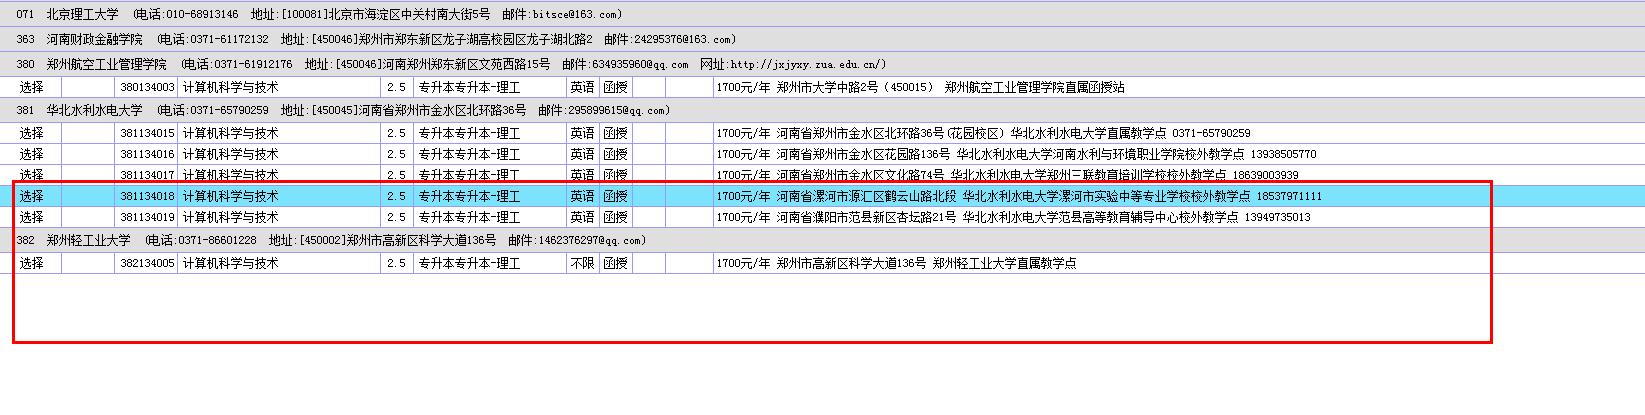Click 华北水利水电大学直属教学点 0371-65790259 text
The image size is (1645, 415).
pos(1130,133)
